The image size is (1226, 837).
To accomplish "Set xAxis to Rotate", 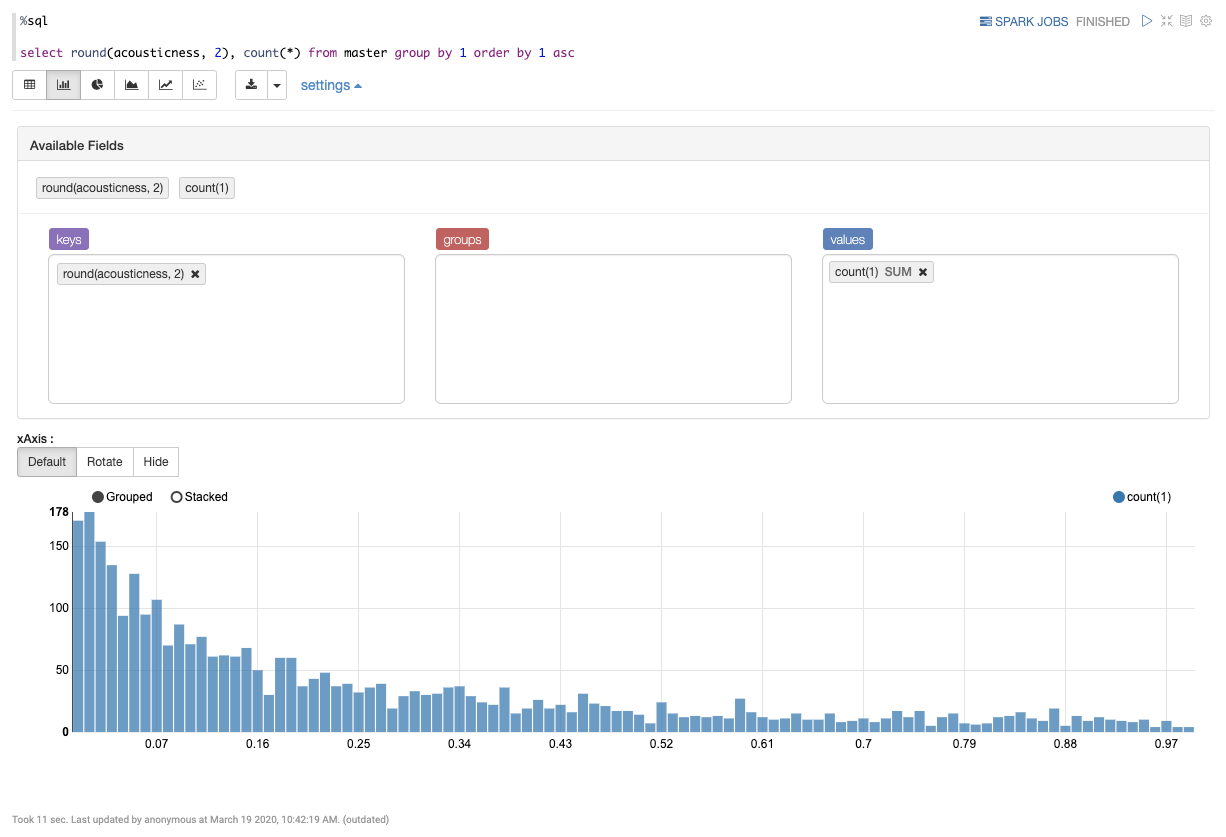I will 105,462.
